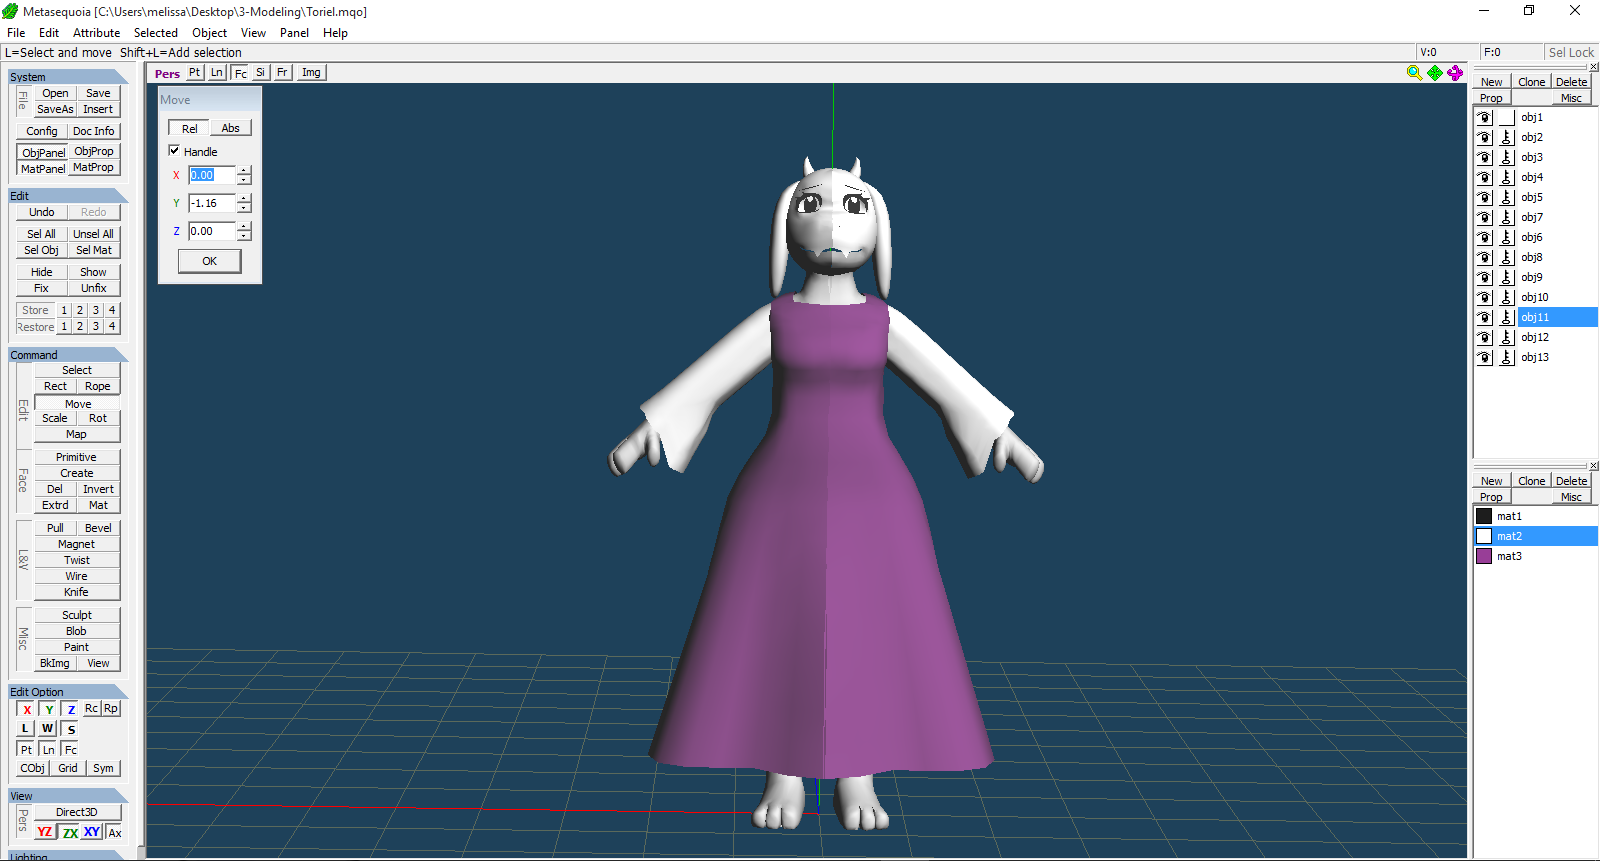
Task: Toggle Fc face display in viewport toolbar
Action: click(x=240, y=73)
